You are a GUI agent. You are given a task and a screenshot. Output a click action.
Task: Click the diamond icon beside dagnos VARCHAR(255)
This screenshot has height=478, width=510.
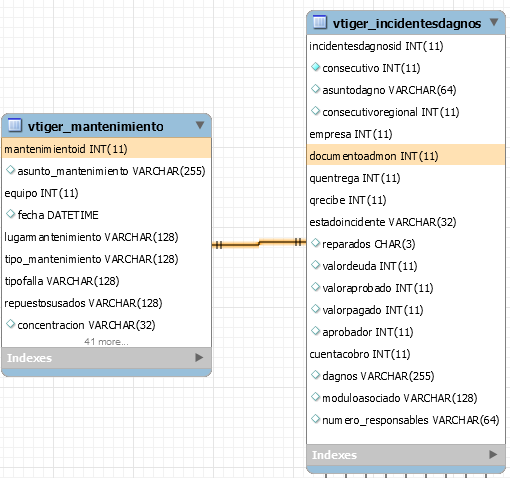315,375
